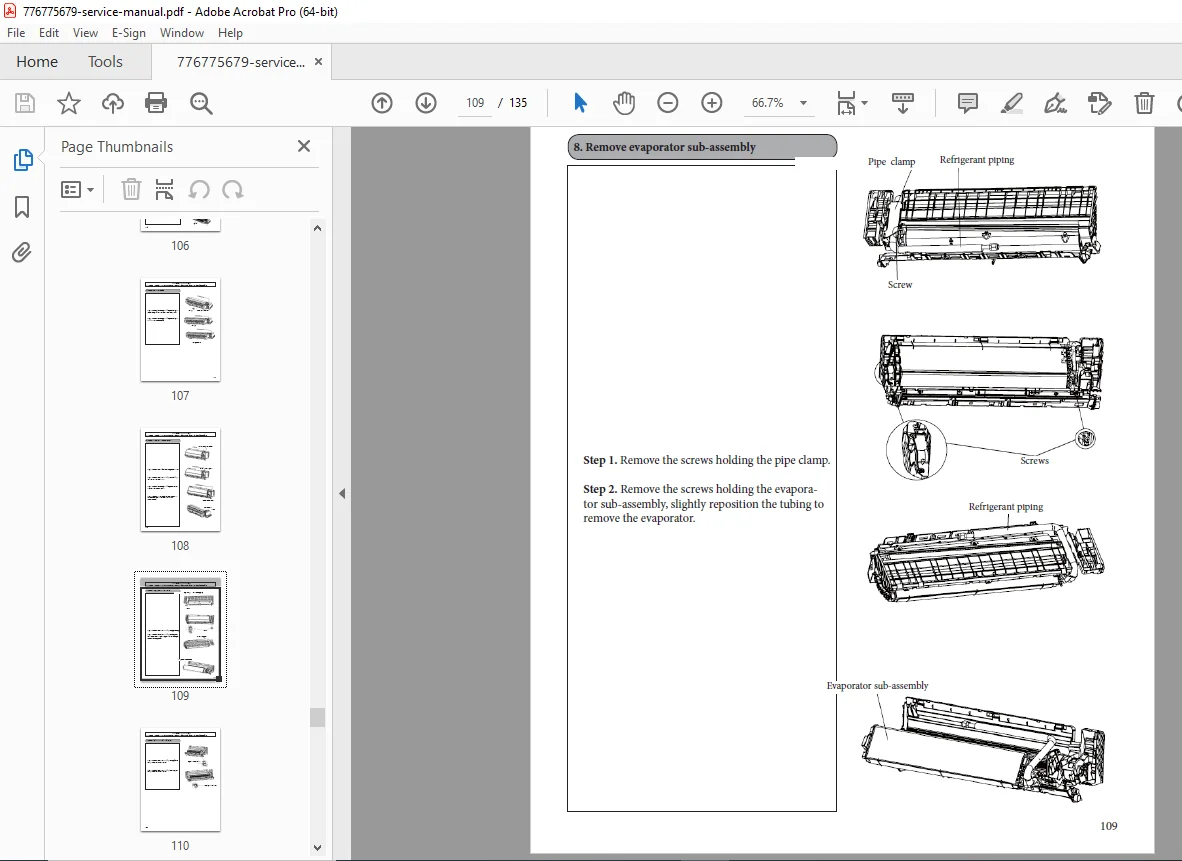Click the 'Screws' diagram label
1182x861 pixels.
click(1034, 461)
